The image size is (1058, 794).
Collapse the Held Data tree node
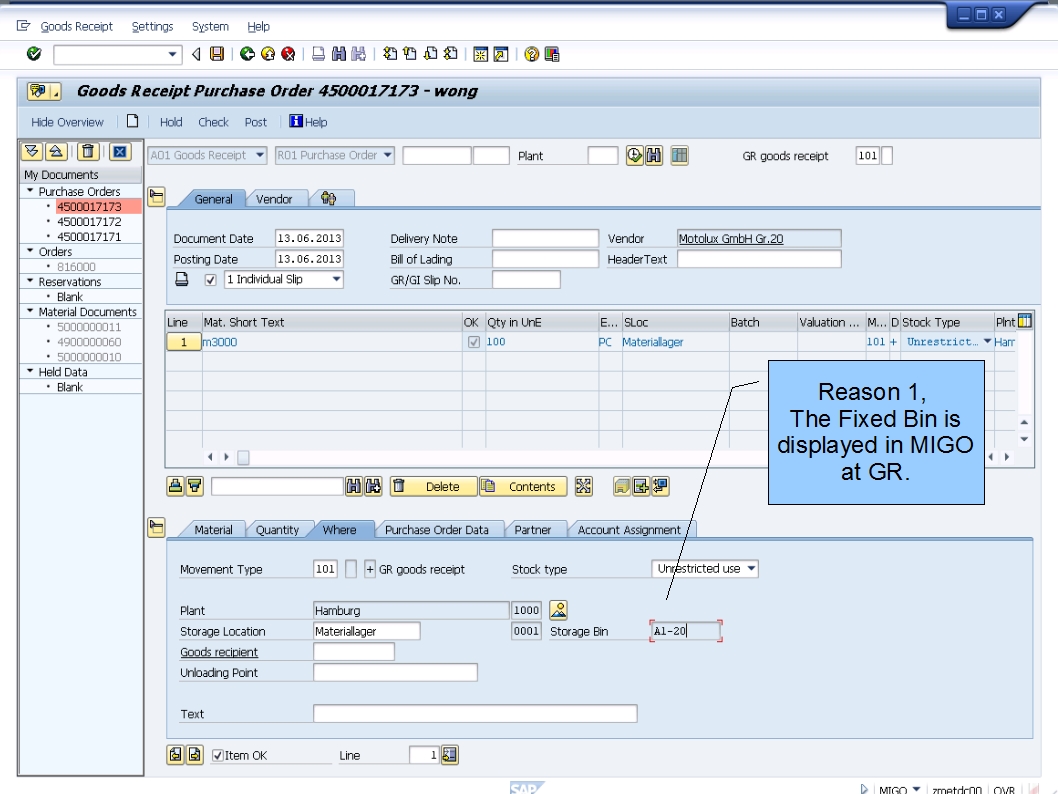(x=30, y=372)
